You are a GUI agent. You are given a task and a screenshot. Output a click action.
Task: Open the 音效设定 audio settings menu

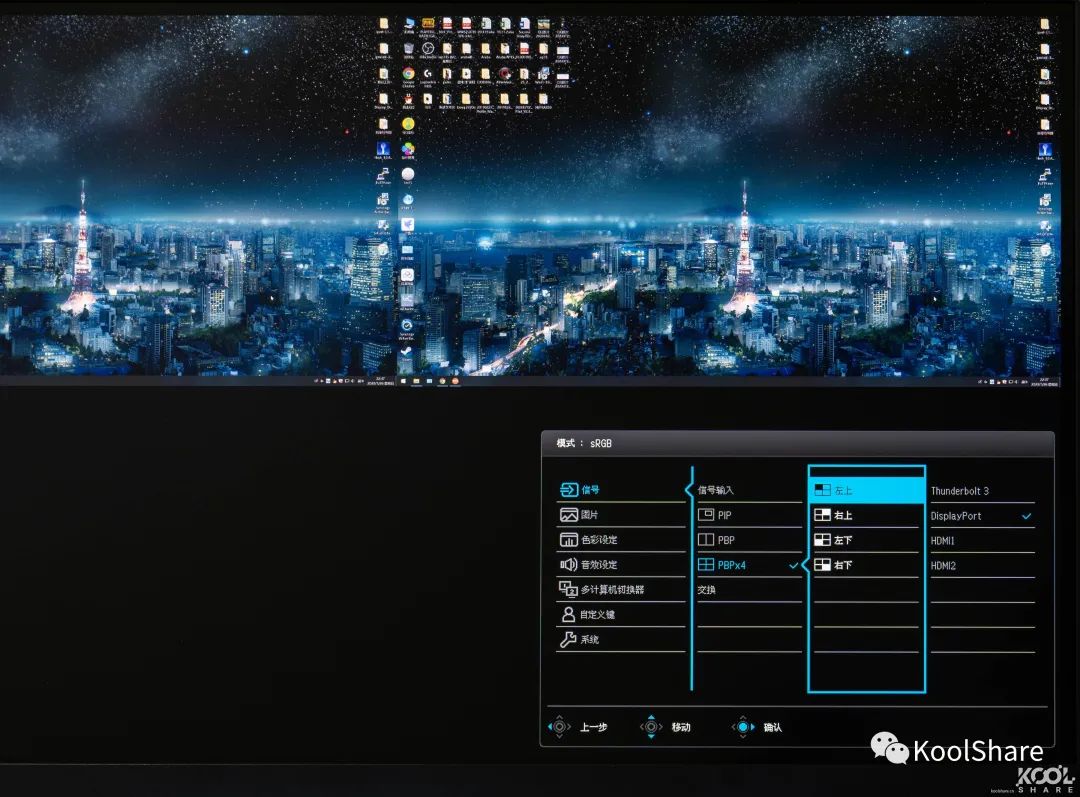[621, 564]
